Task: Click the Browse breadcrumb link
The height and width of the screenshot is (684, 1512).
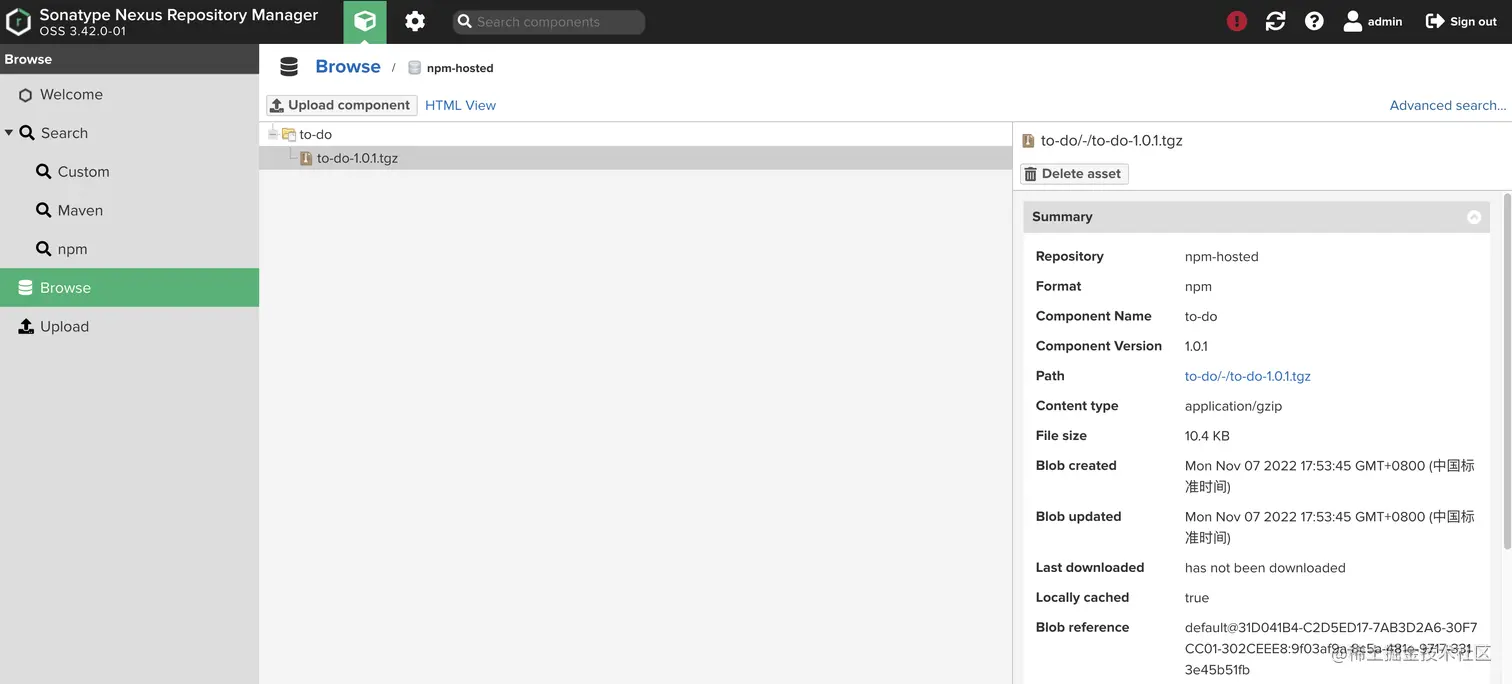Action: pyautogui.click(x=348, y=66)
